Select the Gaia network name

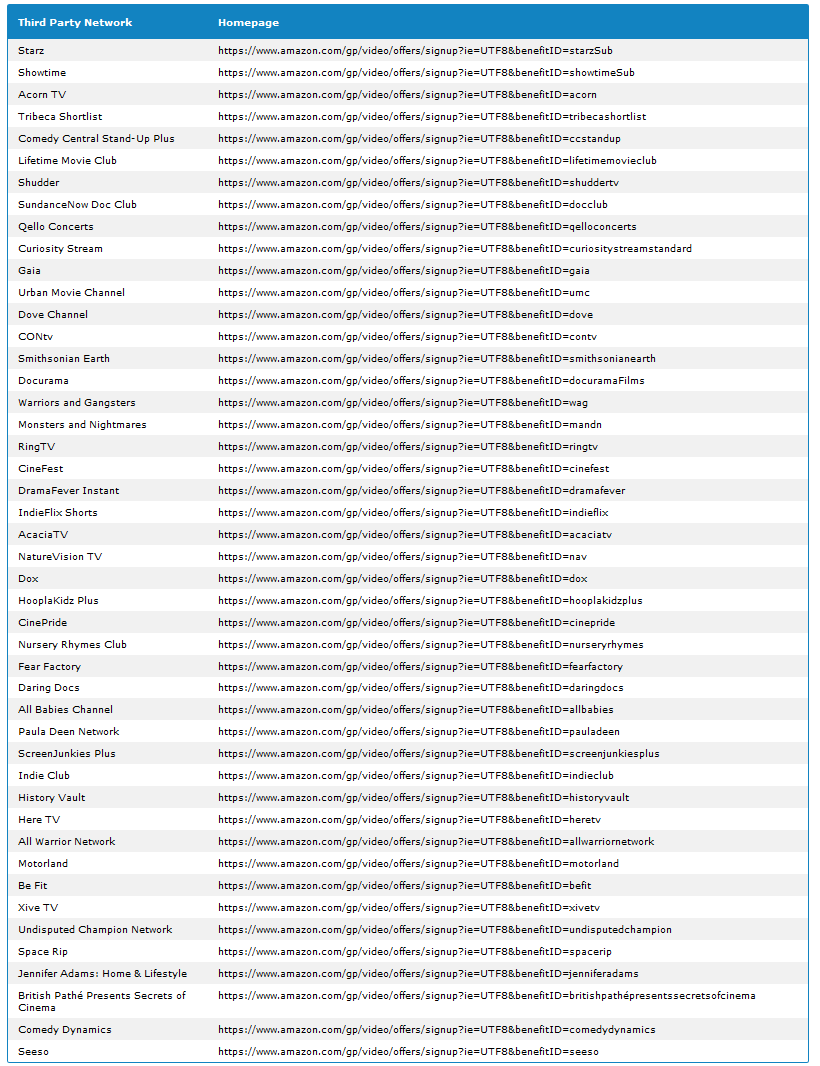point(29,270)
